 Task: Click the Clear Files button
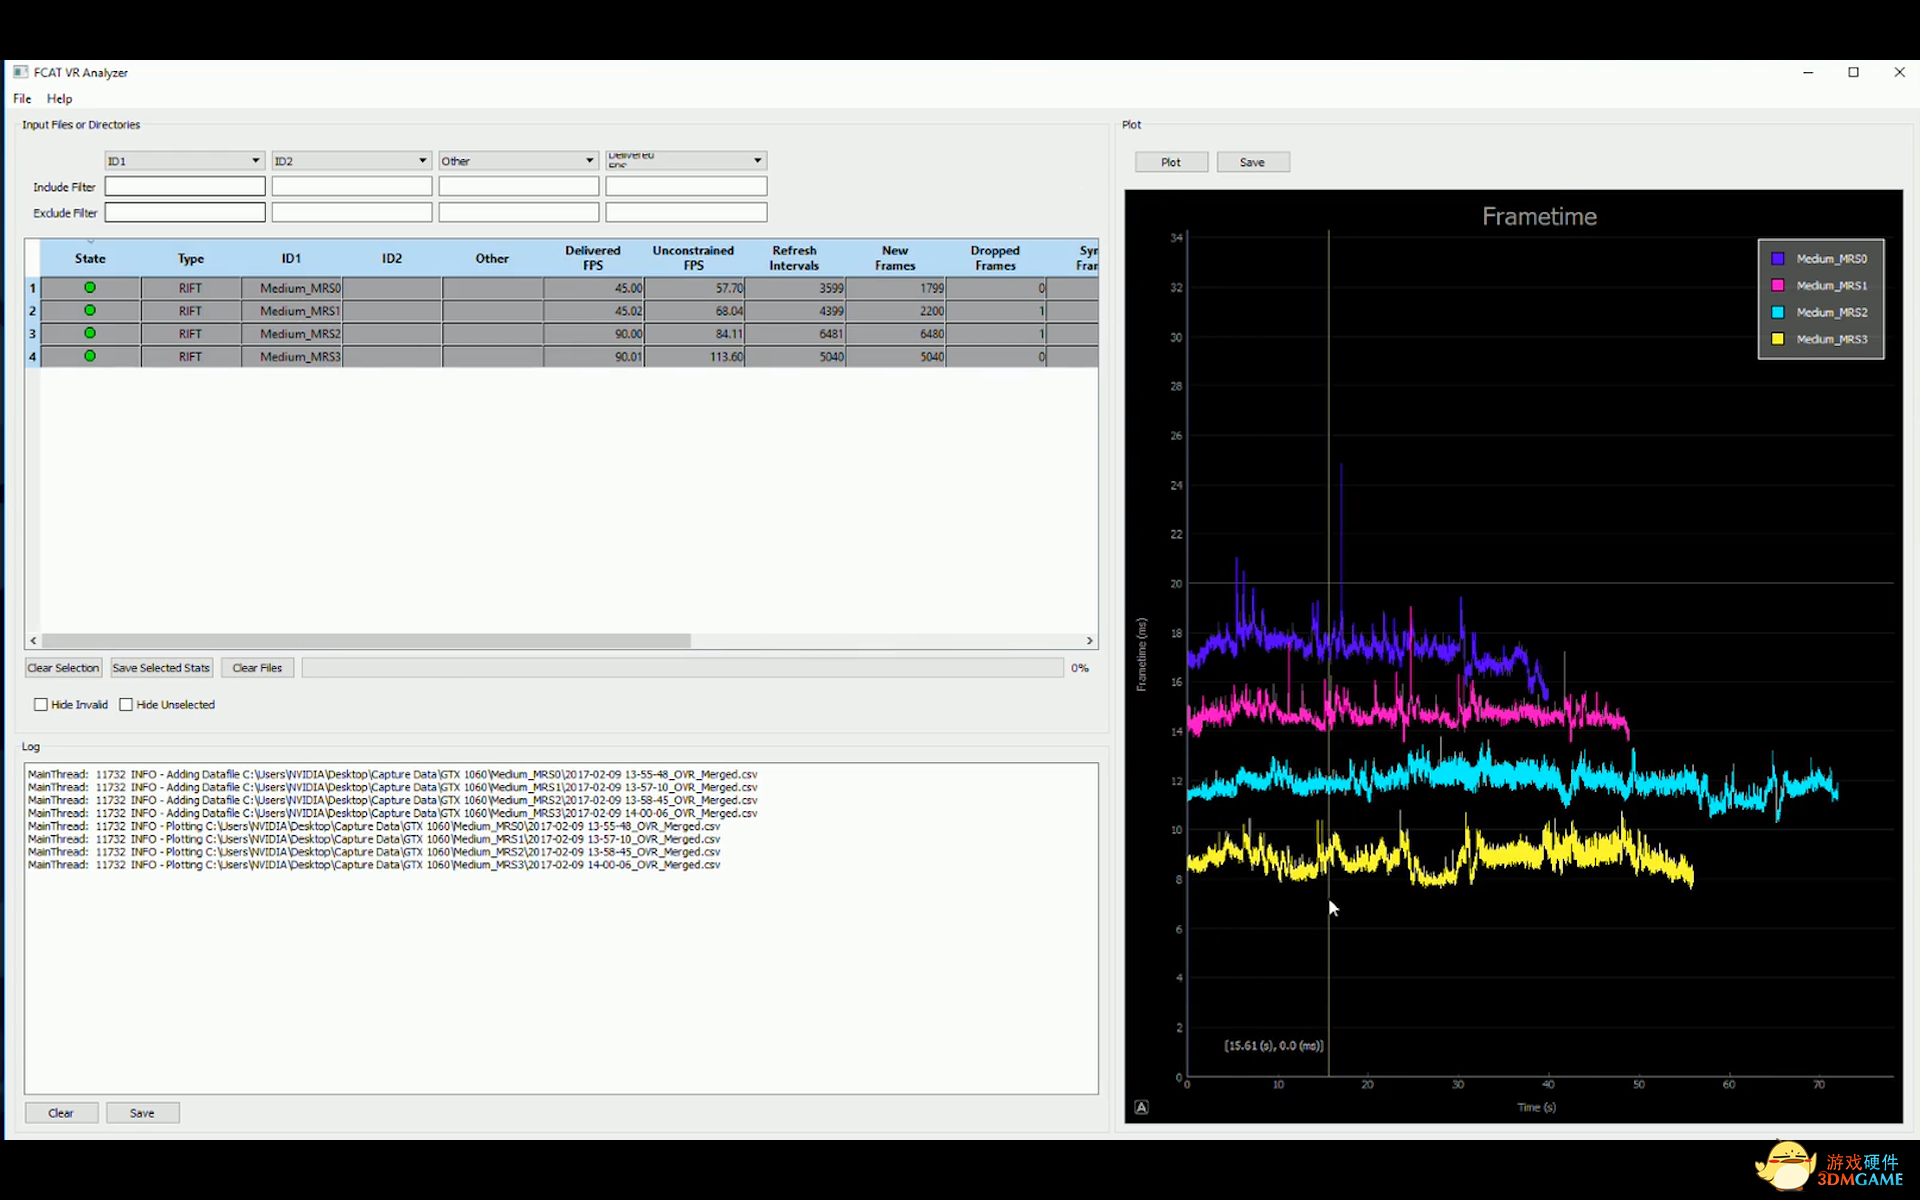click(x=257, y=668)
